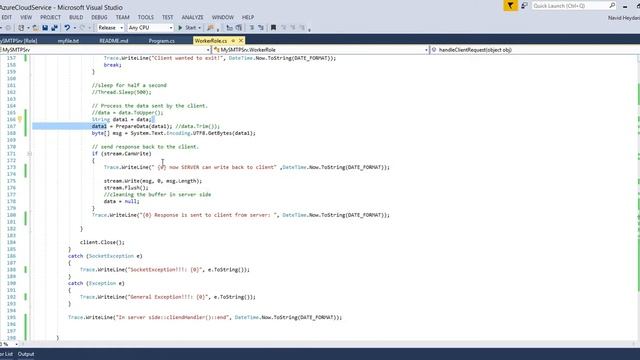Switch to the Program.cs tab
This screenshot has width=640, height=360.
[x=162, y=41]
